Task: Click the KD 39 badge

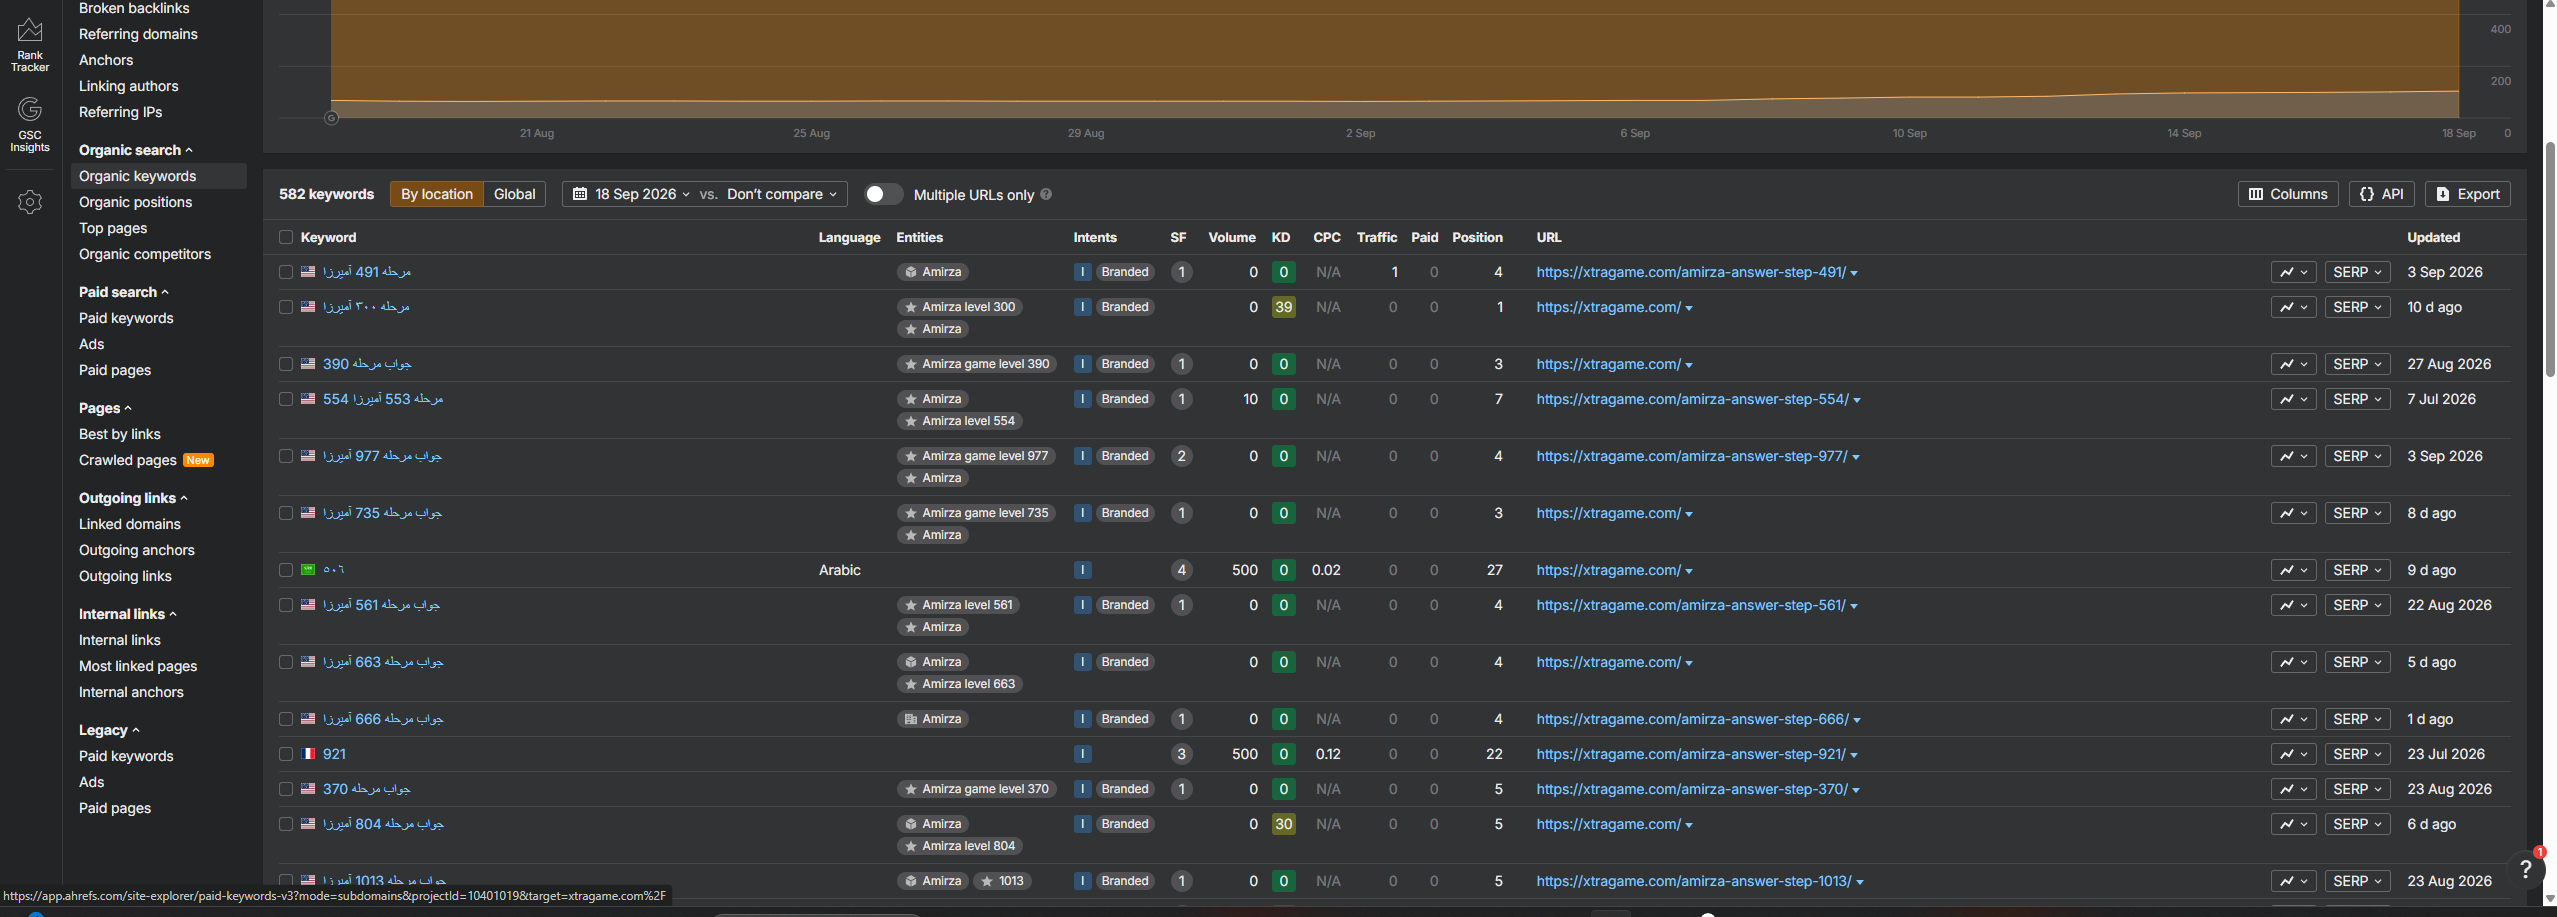Action: coord(1283,307)
